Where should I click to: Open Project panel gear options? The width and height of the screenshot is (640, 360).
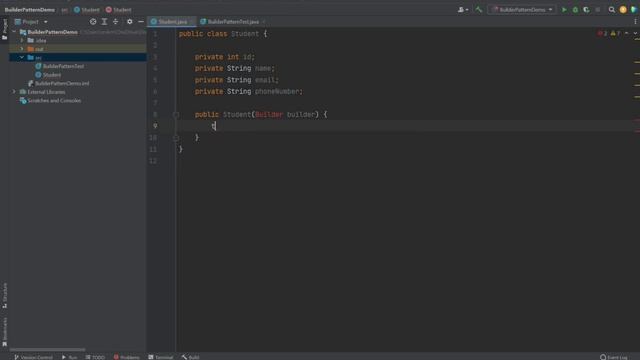click(x=130, y=22)
